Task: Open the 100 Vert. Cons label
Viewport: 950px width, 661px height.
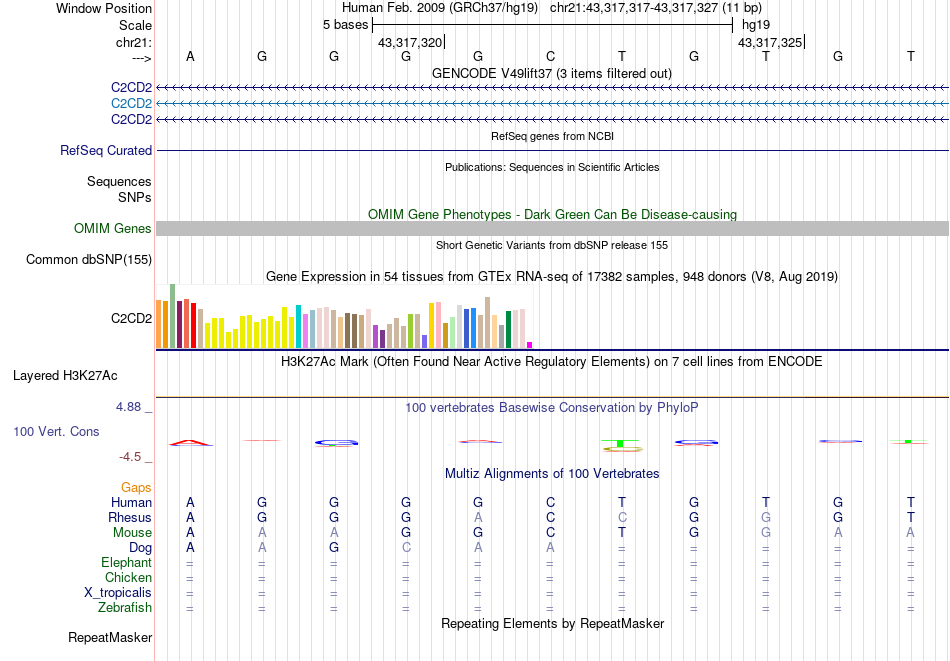Action: (x=56, y=431)
